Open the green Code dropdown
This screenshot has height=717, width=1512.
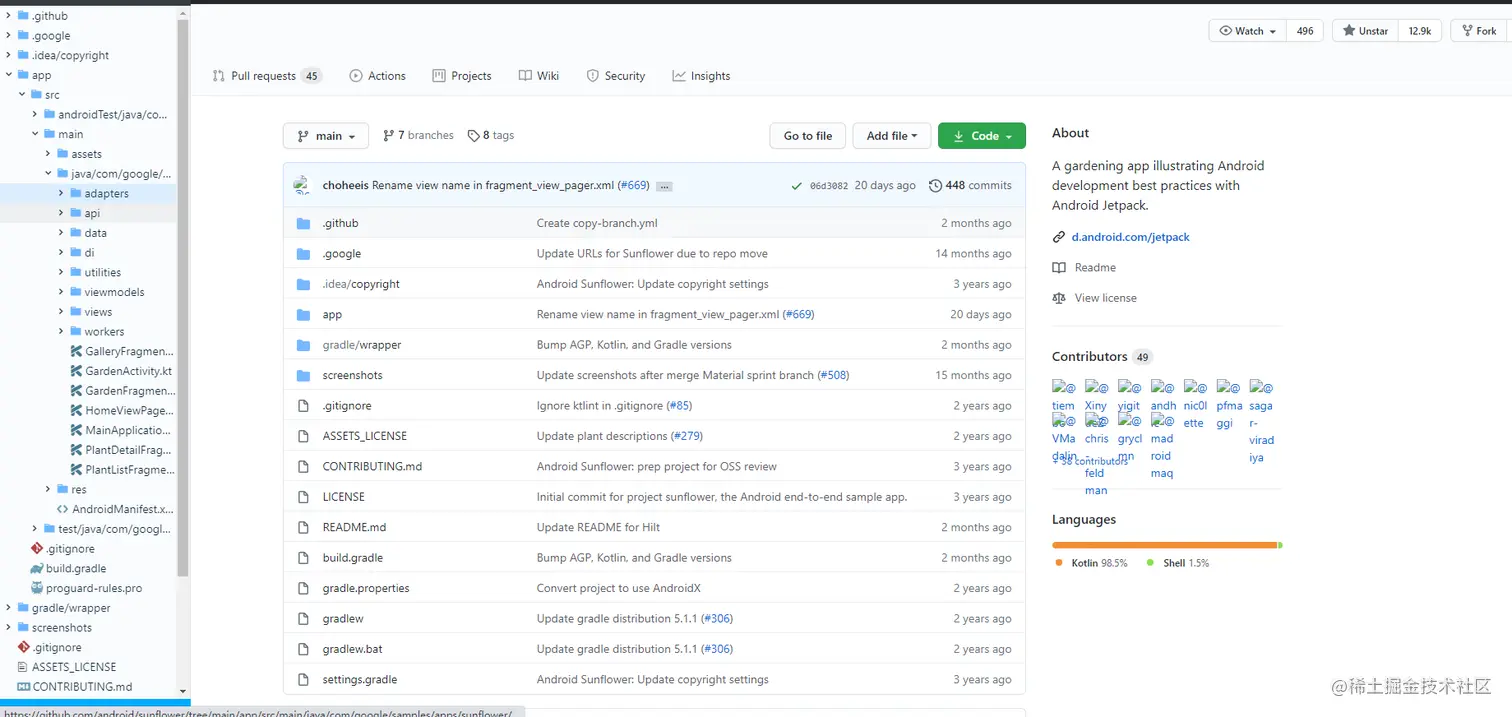point(982,136)
